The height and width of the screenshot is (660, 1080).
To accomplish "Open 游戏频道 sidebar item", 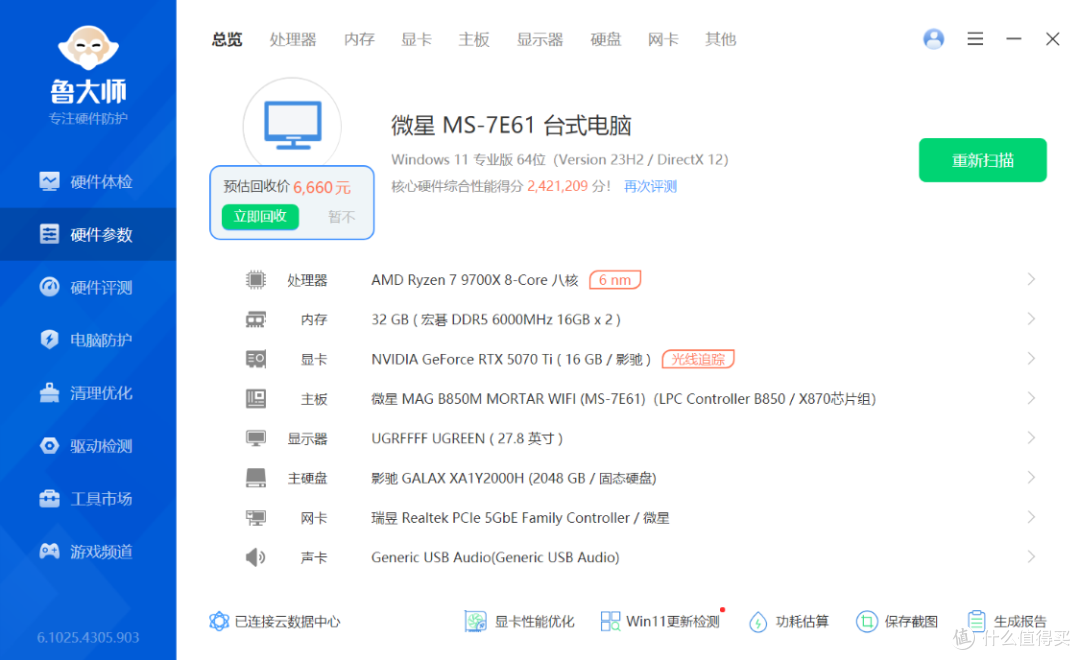I will [x=88, y=552].
